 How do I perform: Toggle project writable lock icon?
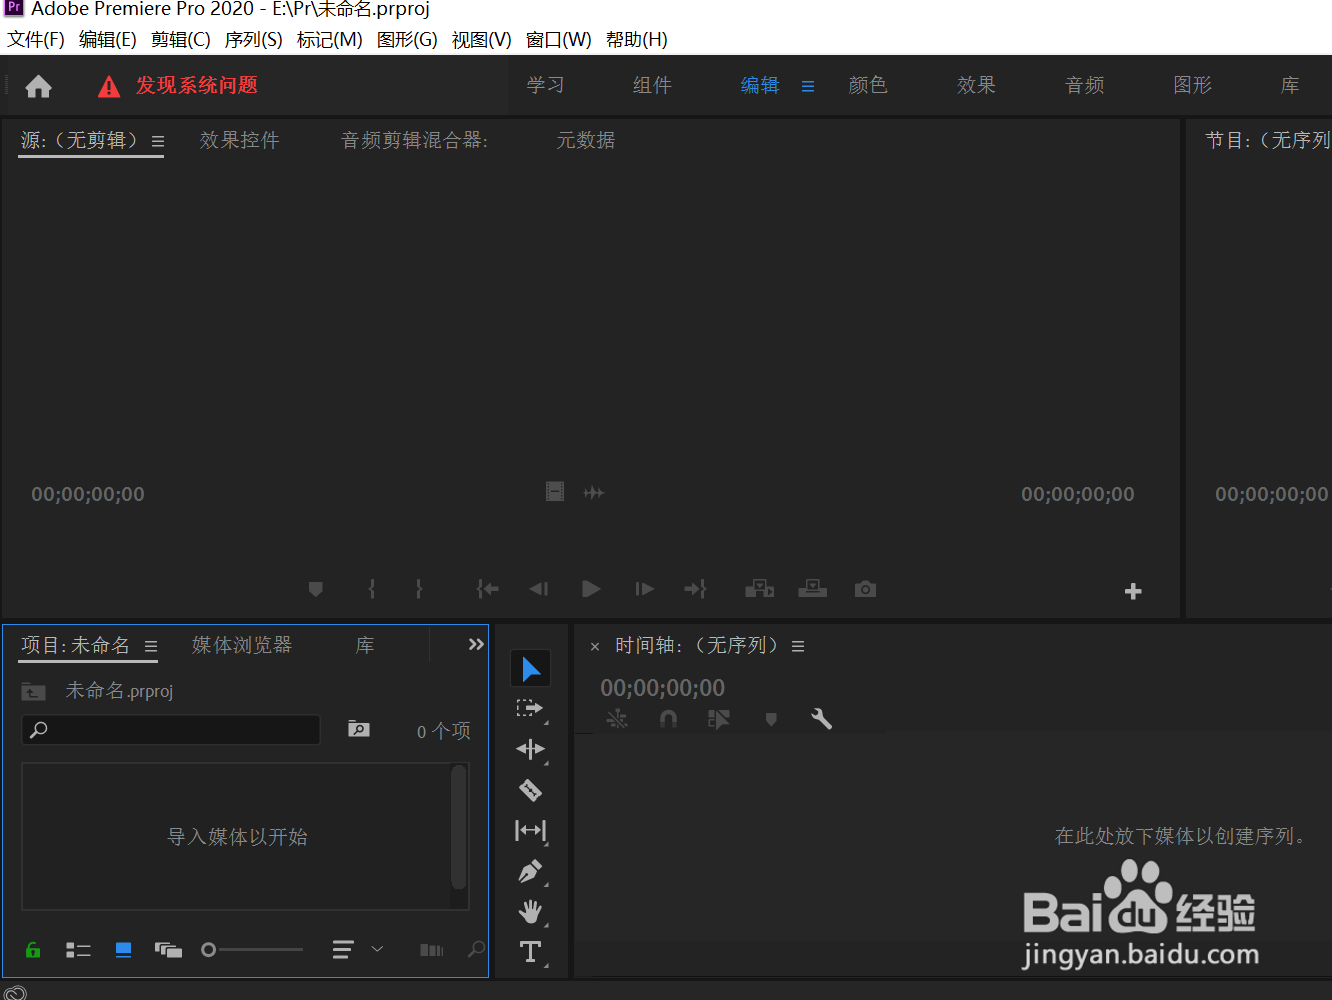point(33,950)
